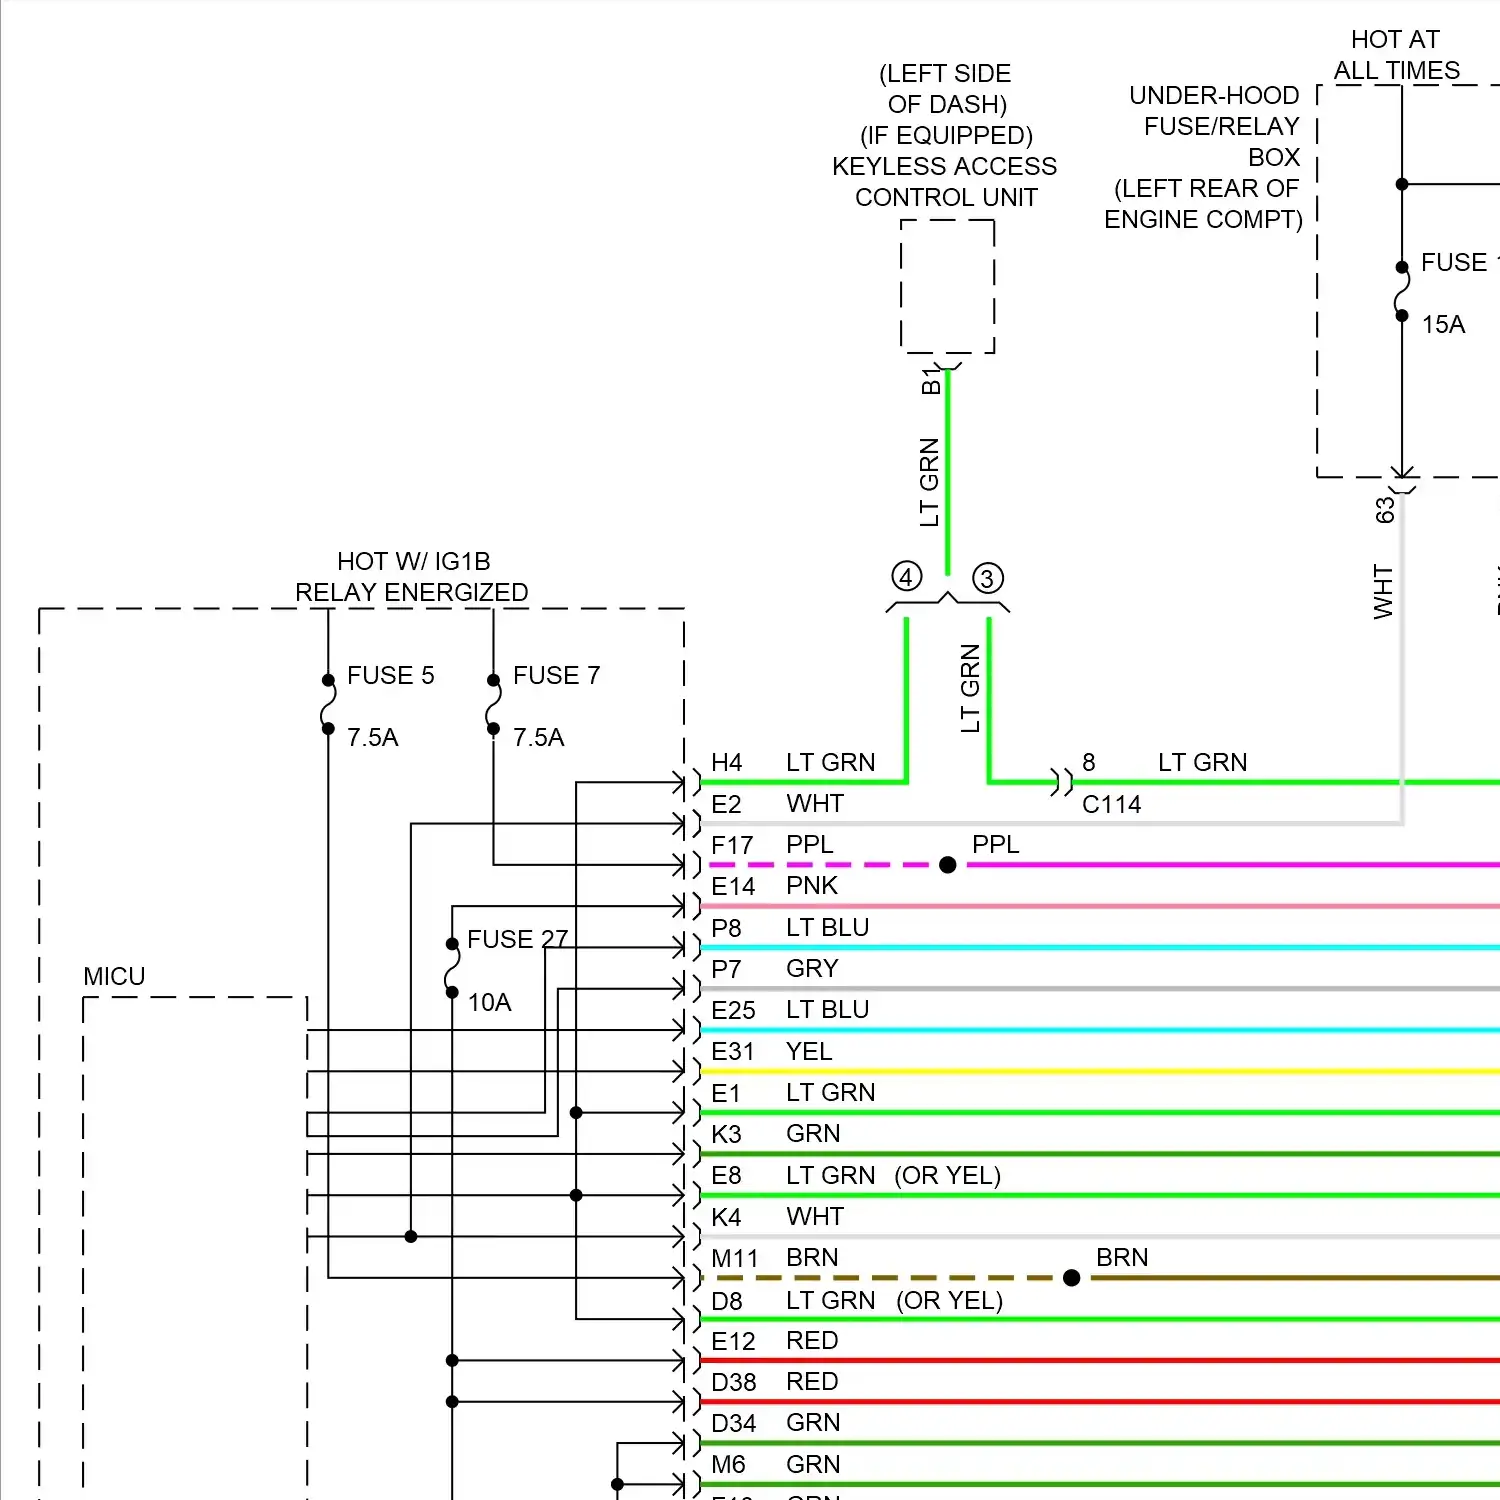Select "WHT" wire color on E2 row
Viewport: 1500px width, 1500px height.
click(x=814, y=804)
